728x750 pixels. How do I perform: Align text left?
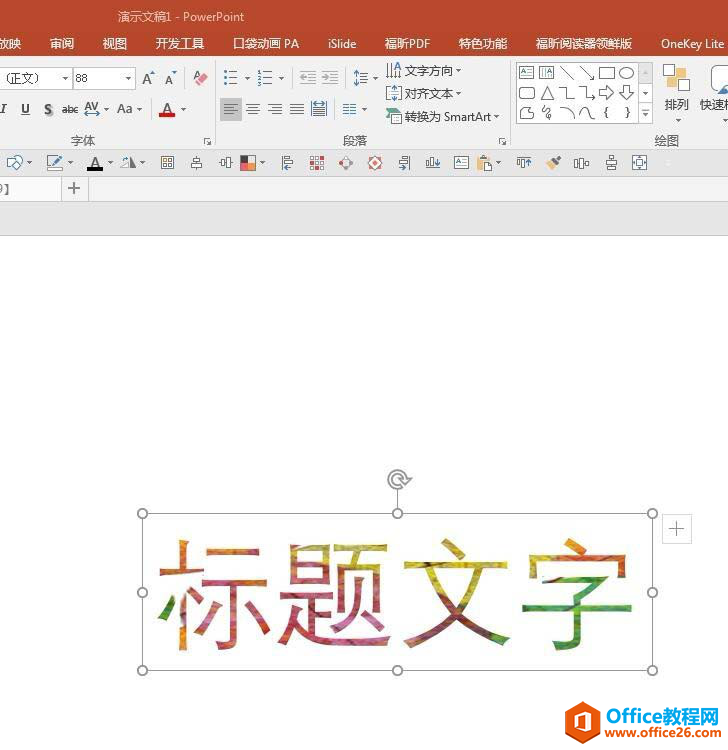tap(231, 110)
